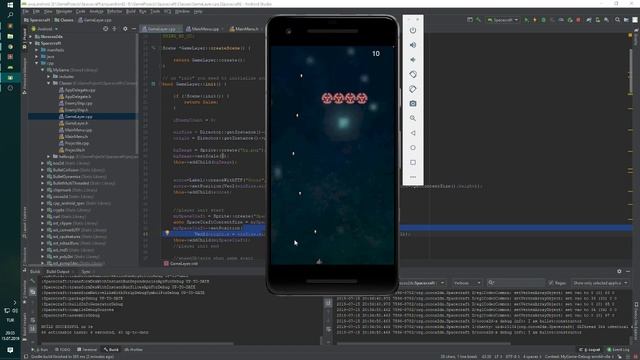Open the Logcat process selector dropdown
This screenshot has width=640, height=360.
tap(422, 283)
